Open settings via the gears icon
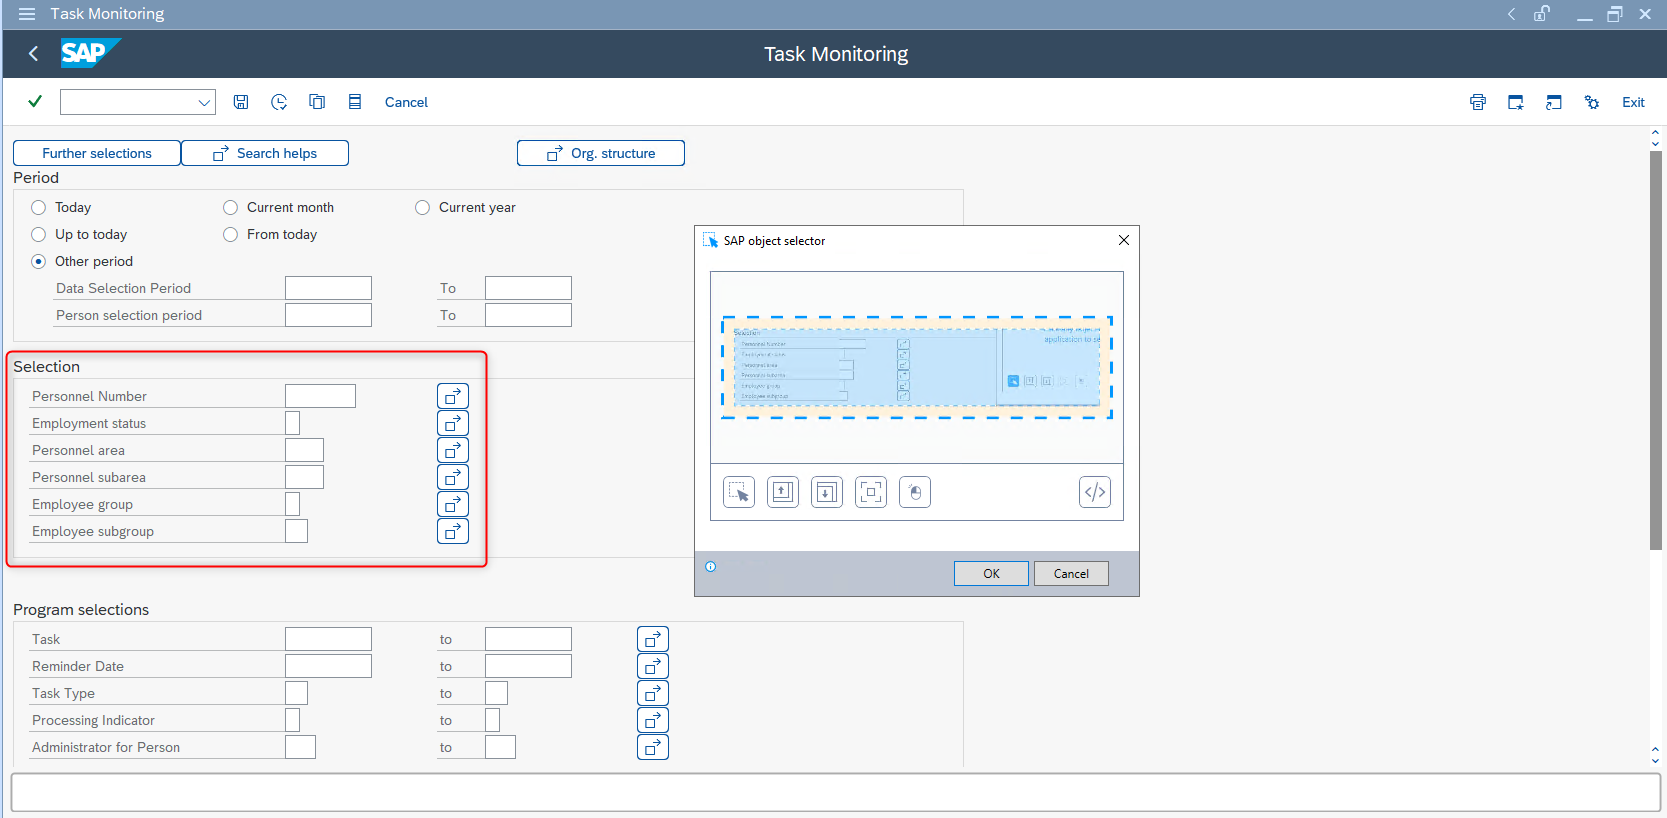1667x818 pixels. [1592, 102]
